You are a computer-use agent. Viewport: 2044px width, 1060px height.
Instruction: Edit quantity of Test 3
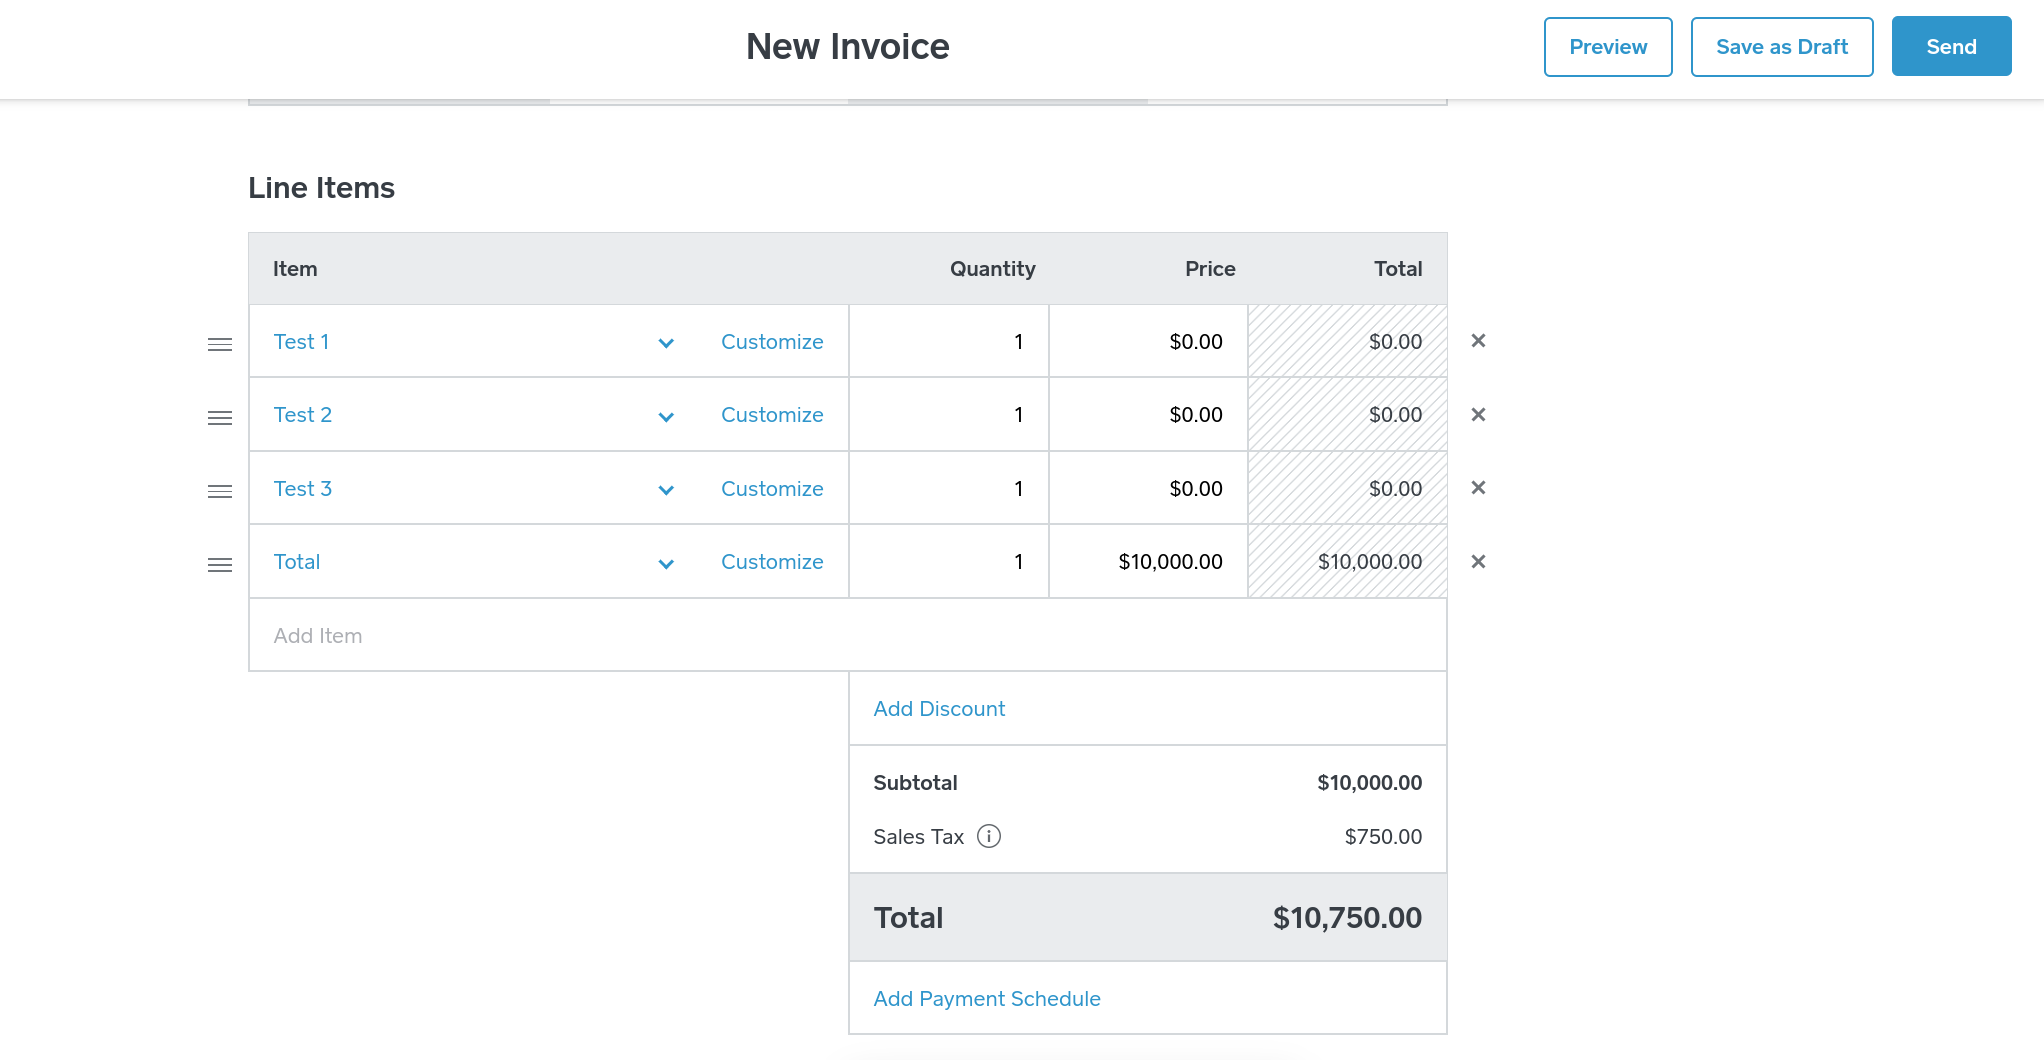click(x=949, y=489)
